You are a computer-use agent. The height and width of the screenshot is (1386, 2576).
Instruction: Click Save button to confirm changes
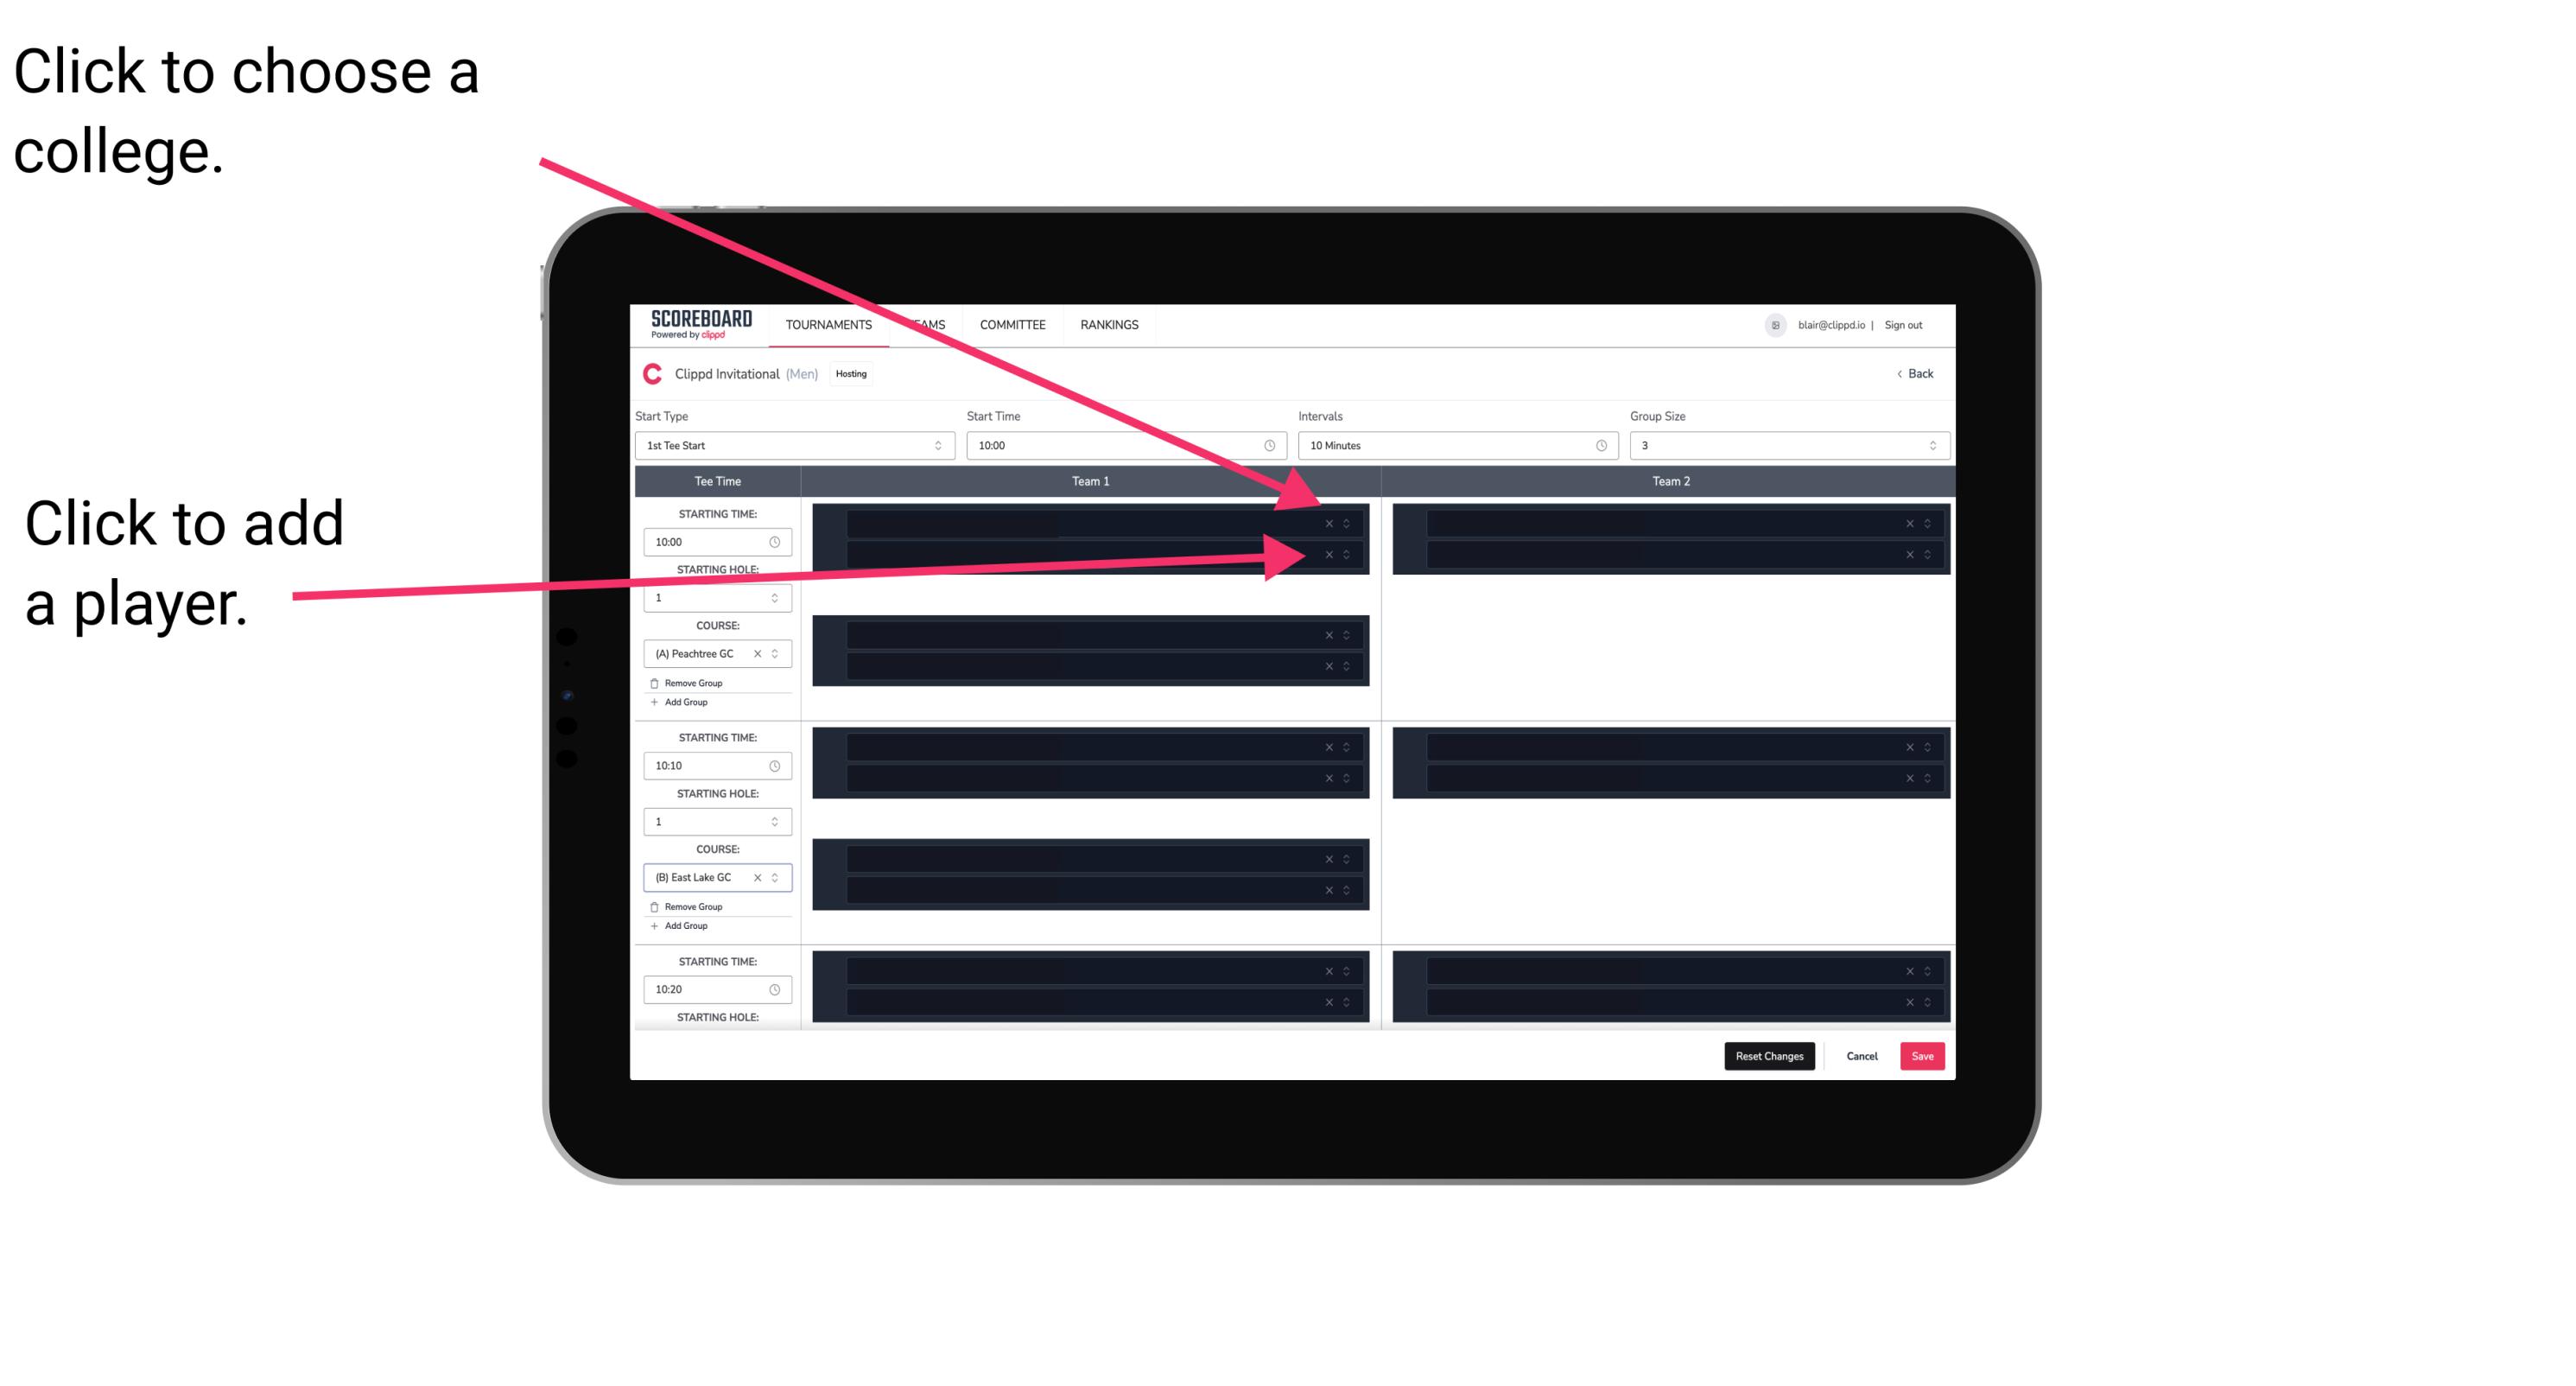1925,1055
